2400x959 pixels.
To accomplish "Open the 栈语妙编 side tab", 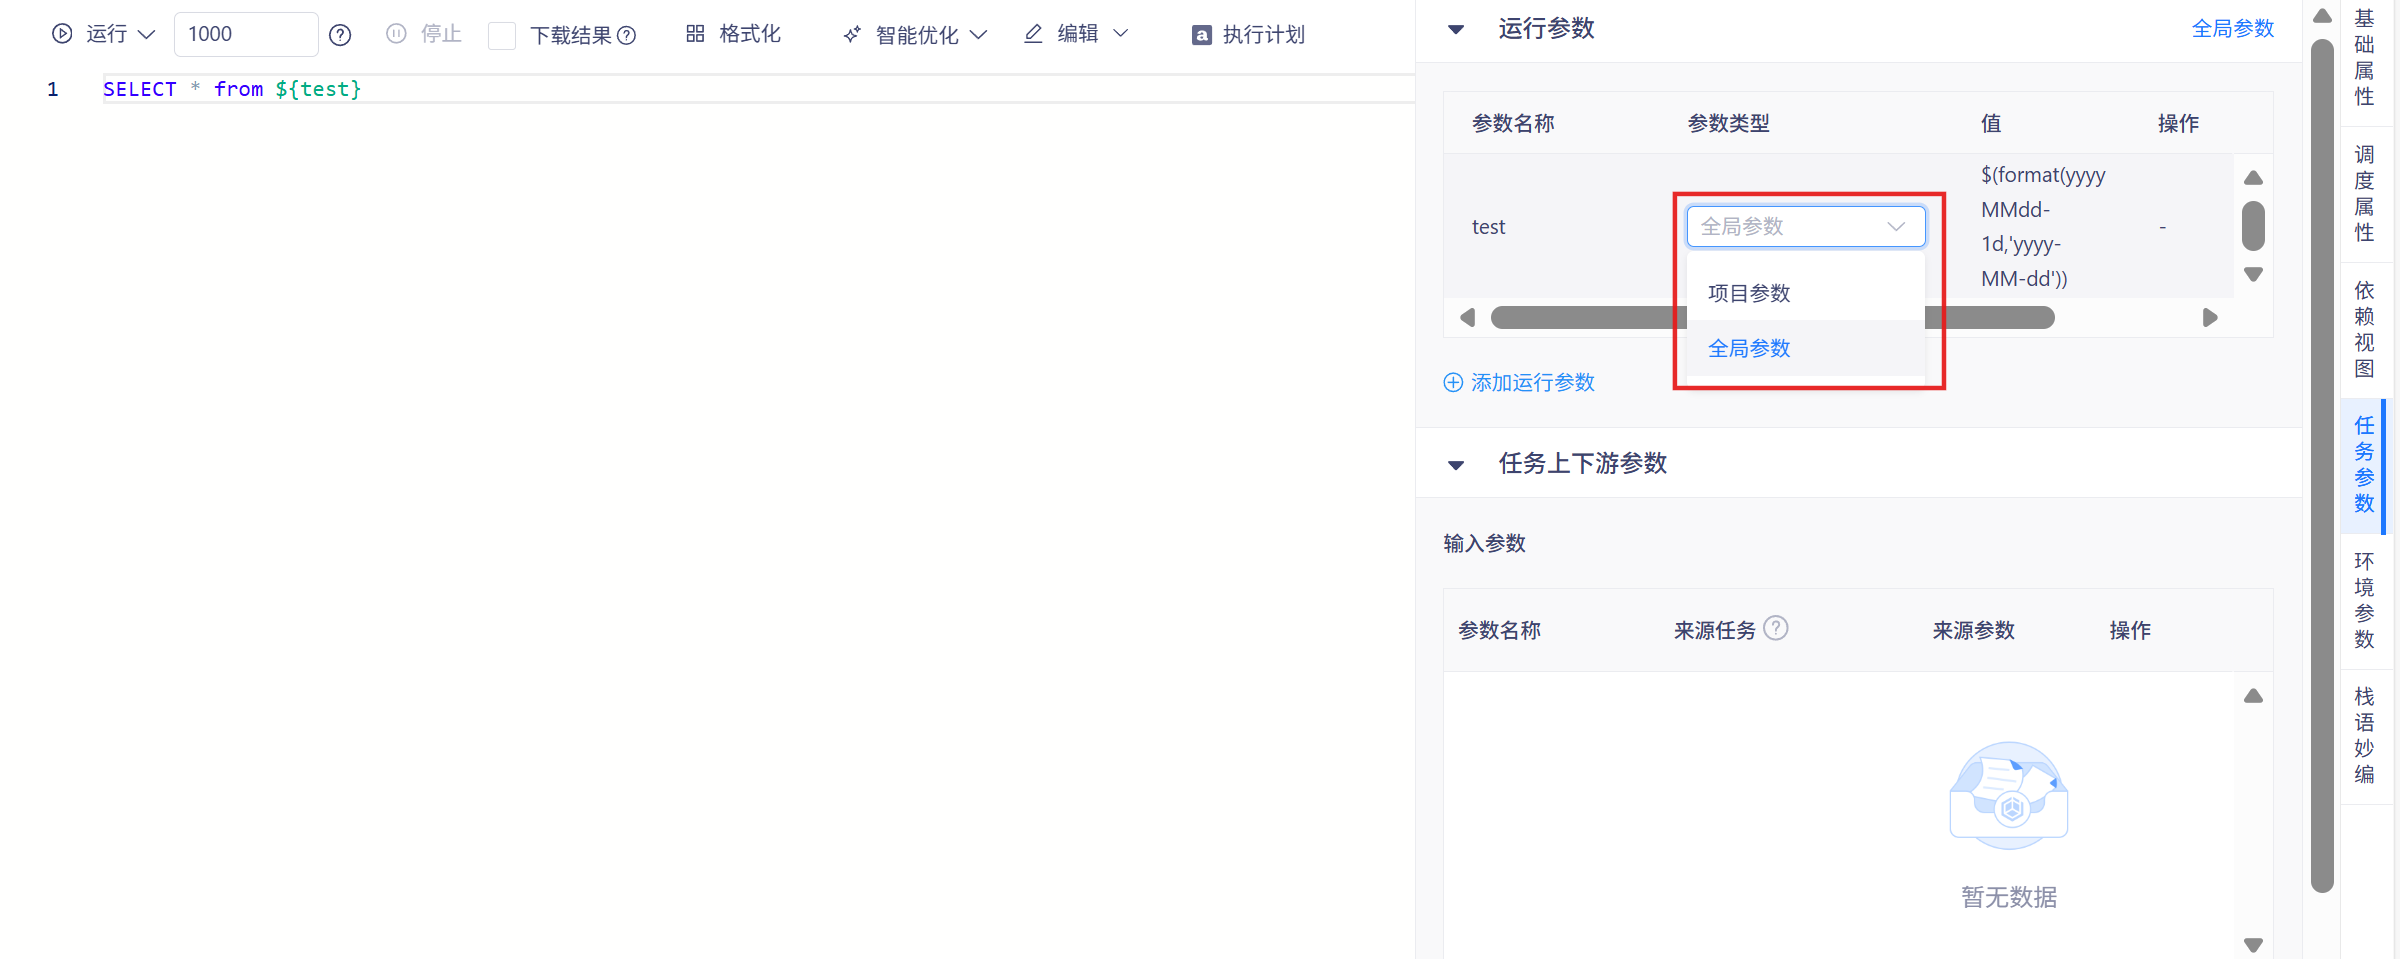I will [2364, 735].
